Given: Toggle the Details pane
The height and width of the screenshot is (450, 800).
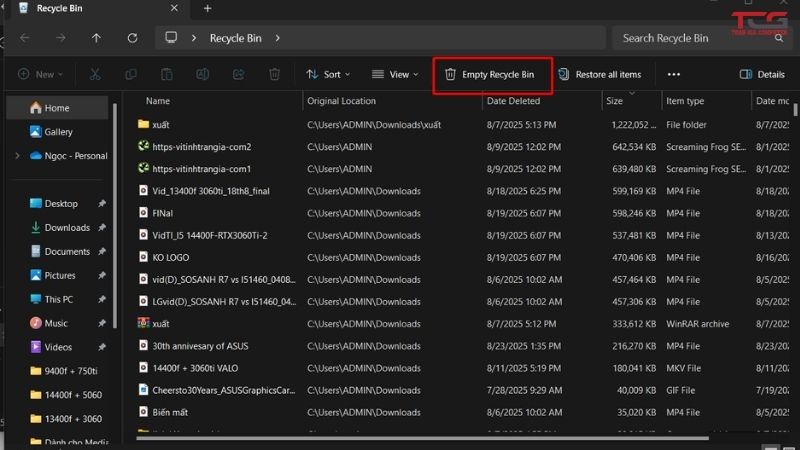Looking at the screenshot, I should (762, 74).
